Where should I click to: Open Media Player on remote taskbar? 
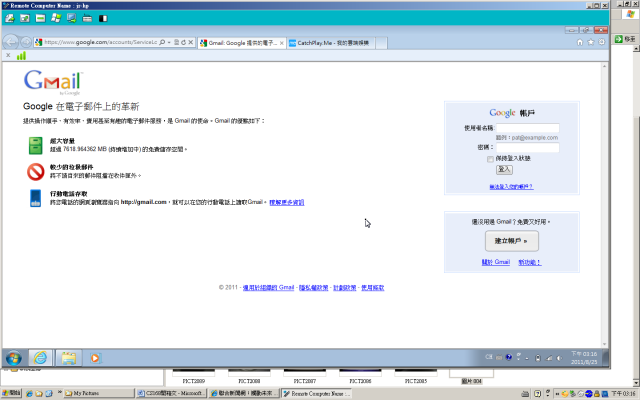(95, 358)
